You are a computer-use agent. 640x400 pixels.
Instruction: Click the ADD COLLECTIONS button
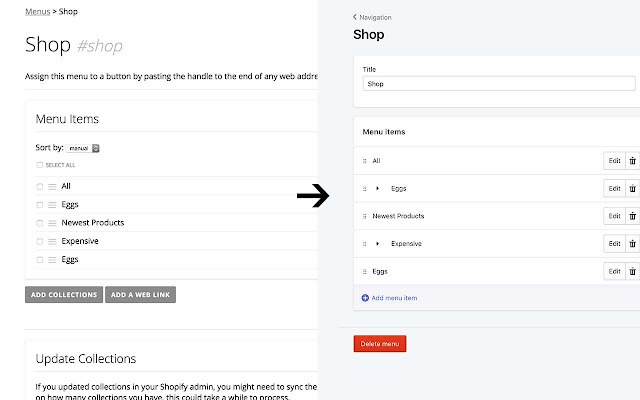pyautogui.click(x=64, y=295)
